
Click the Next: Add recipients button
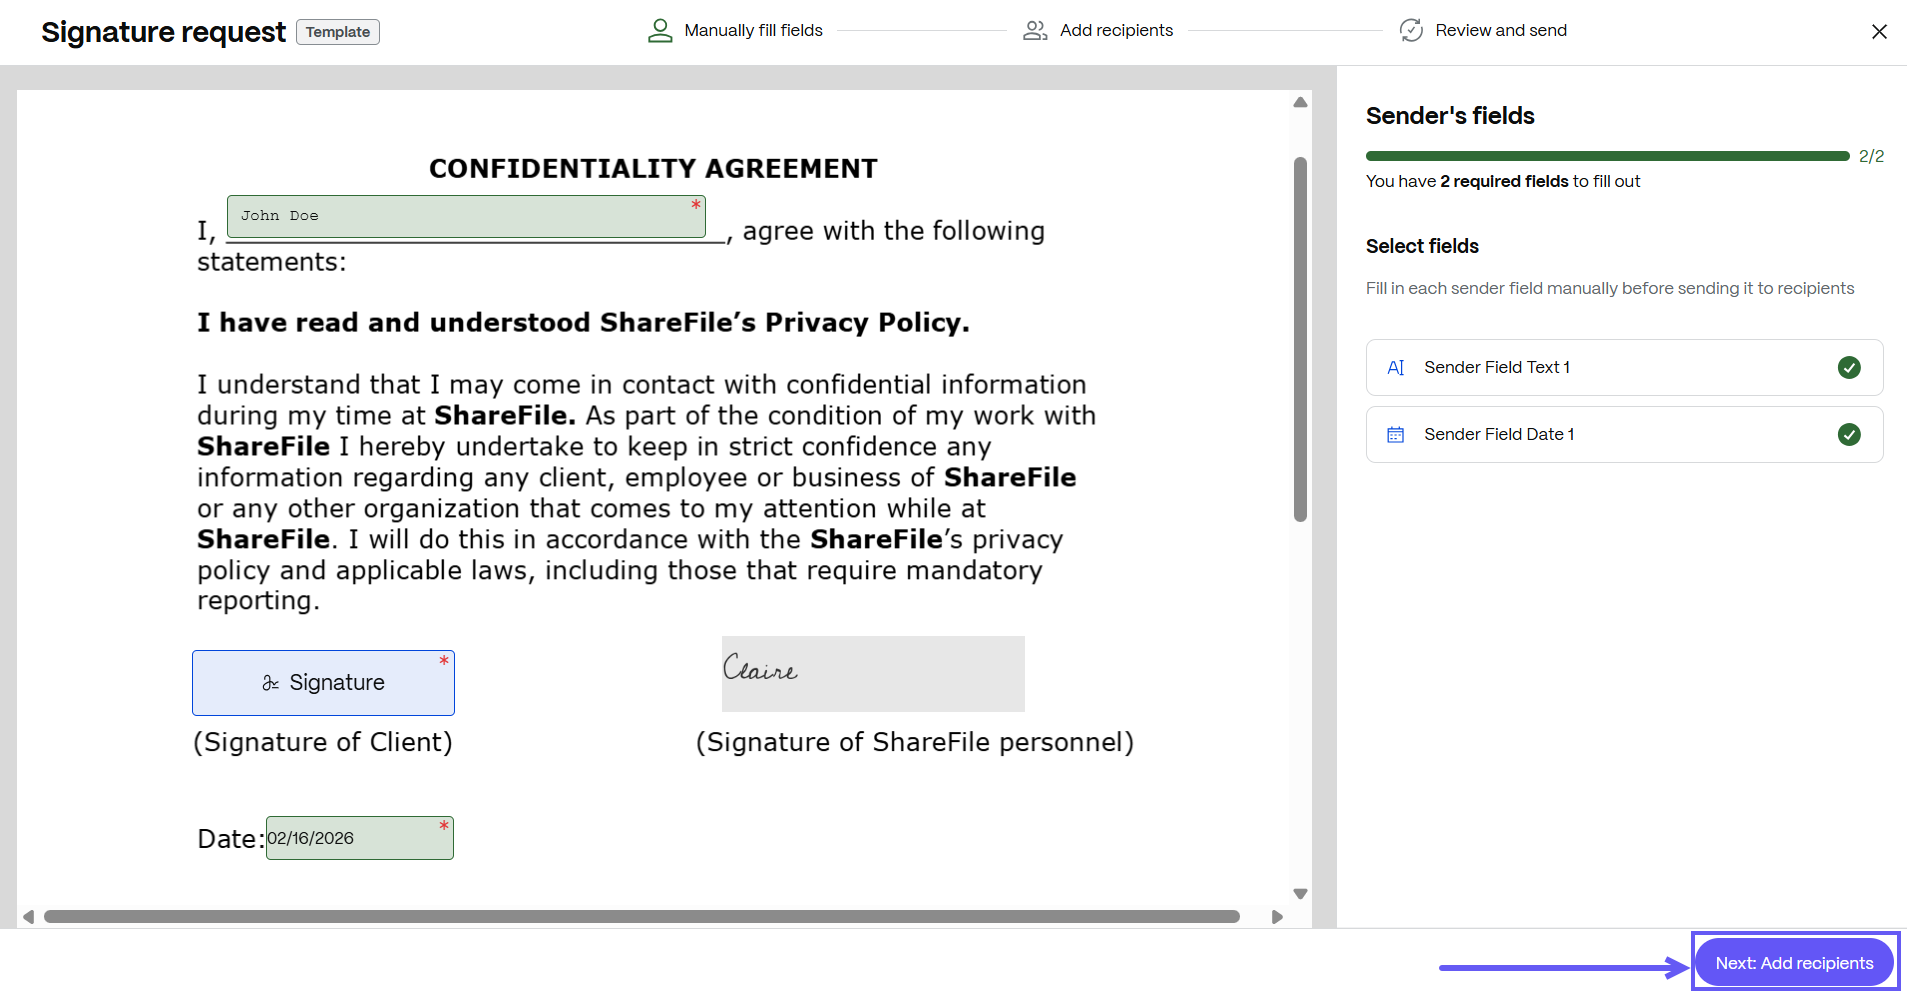1794,963
